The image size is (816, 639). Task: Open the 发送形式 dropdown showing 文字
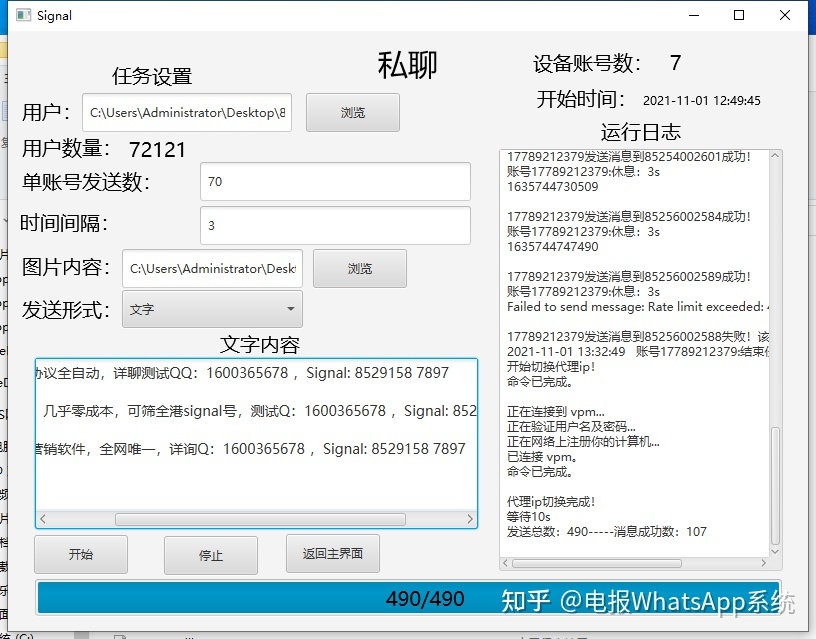212,310
